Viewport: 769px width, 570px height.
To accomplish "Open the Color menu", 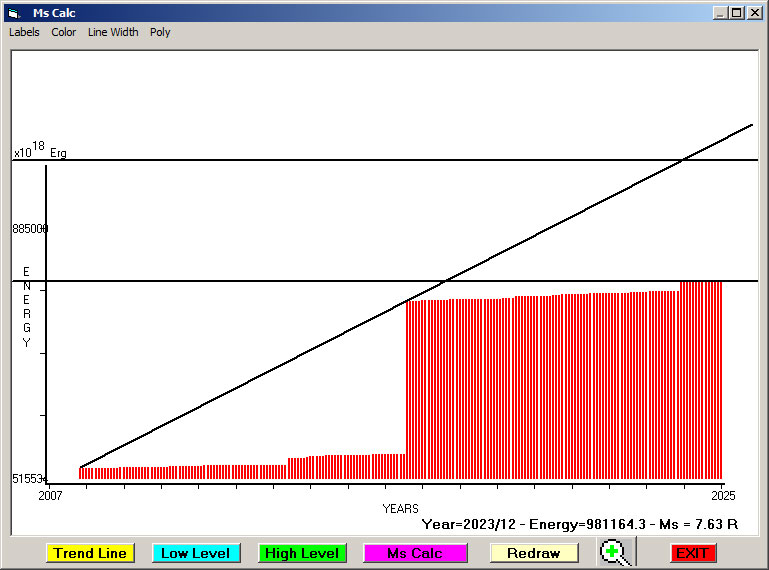I will 64,32.
